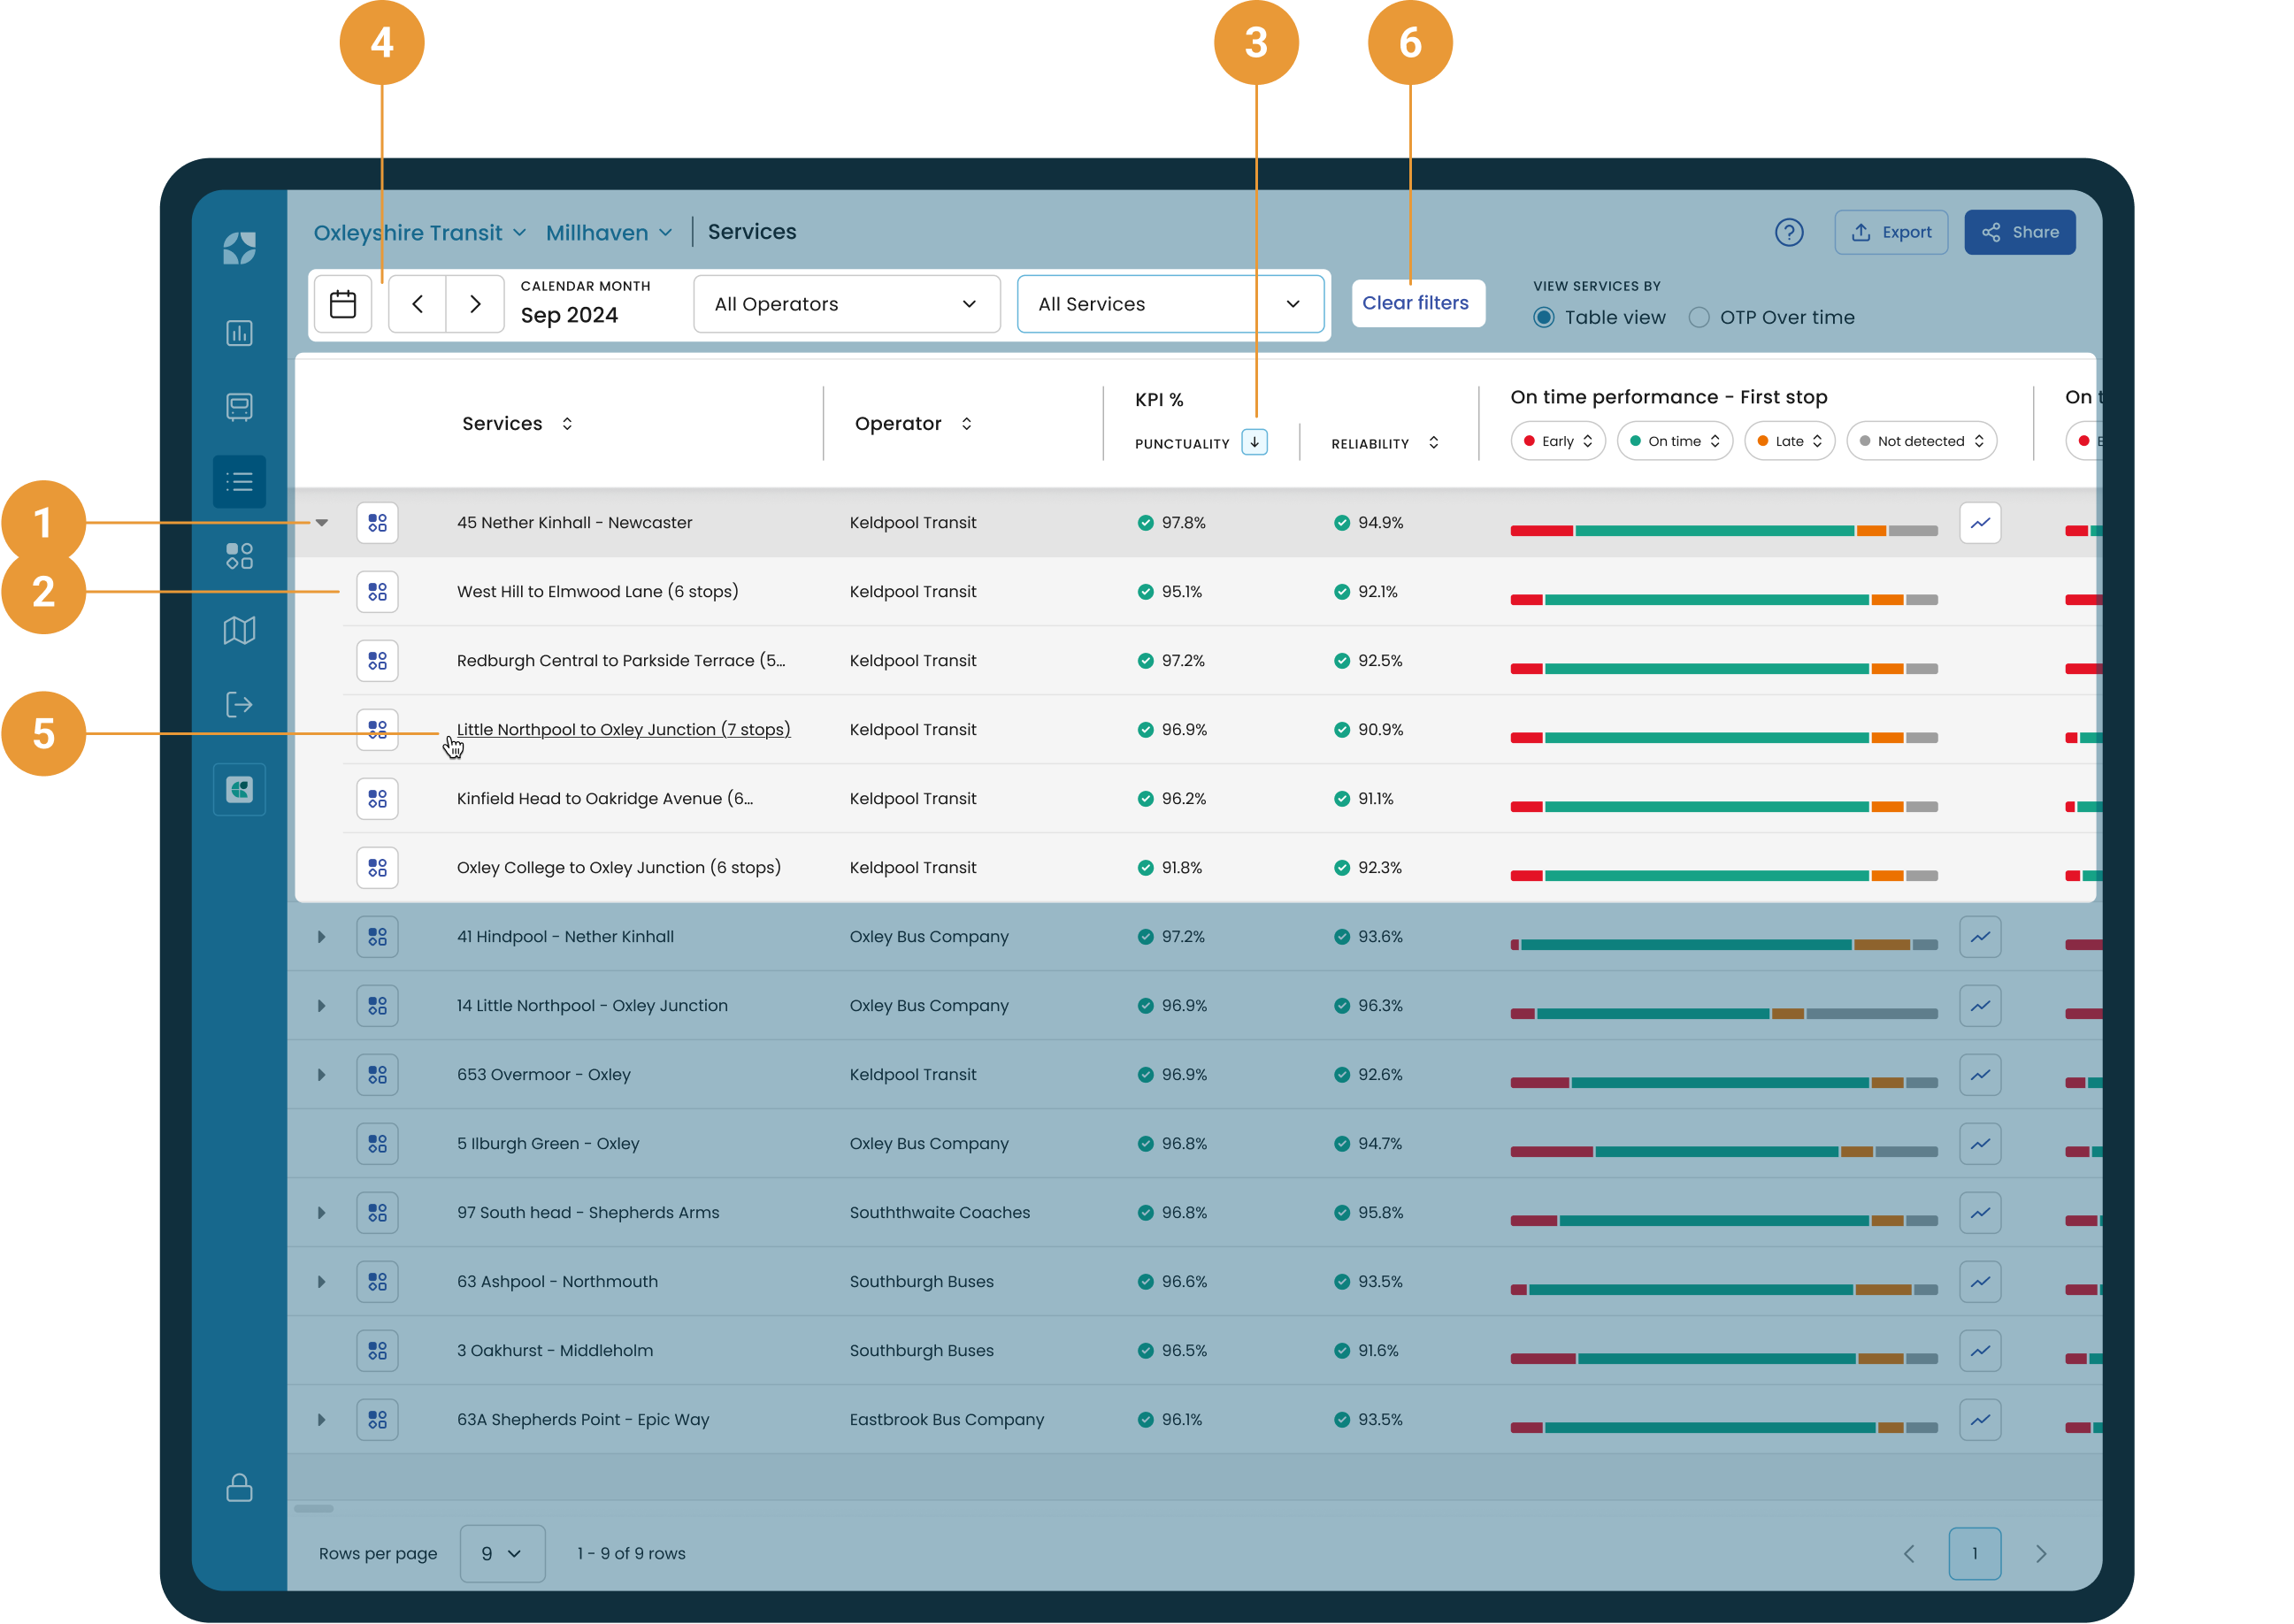Open the All Operators dropdown
The image size is (2294, 1624).
846,304
